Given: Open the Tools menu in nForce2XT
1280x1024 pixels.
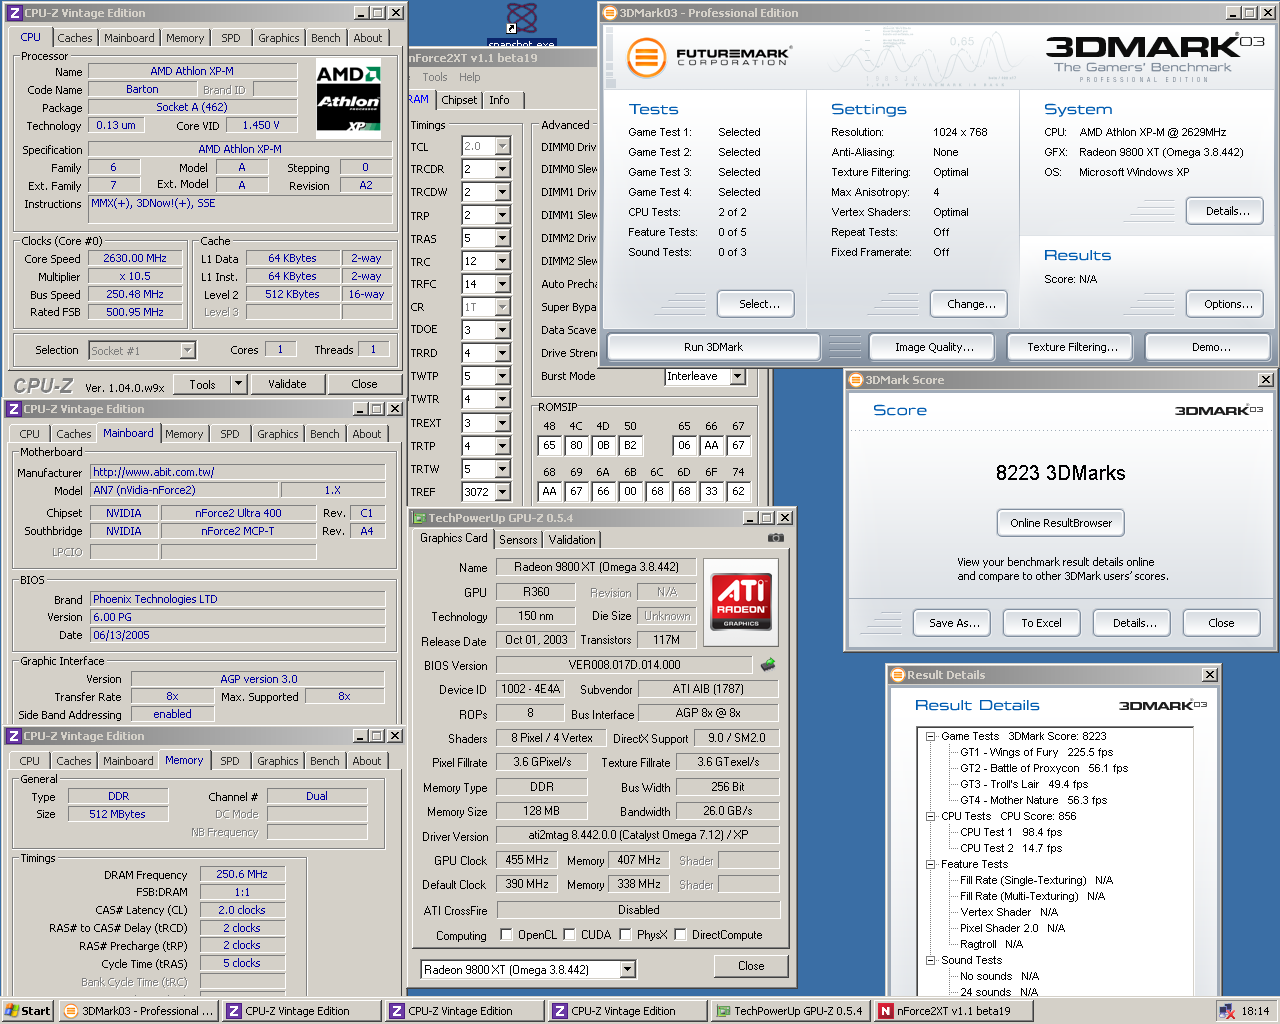Looking at the screenshot, I should 435,77.
